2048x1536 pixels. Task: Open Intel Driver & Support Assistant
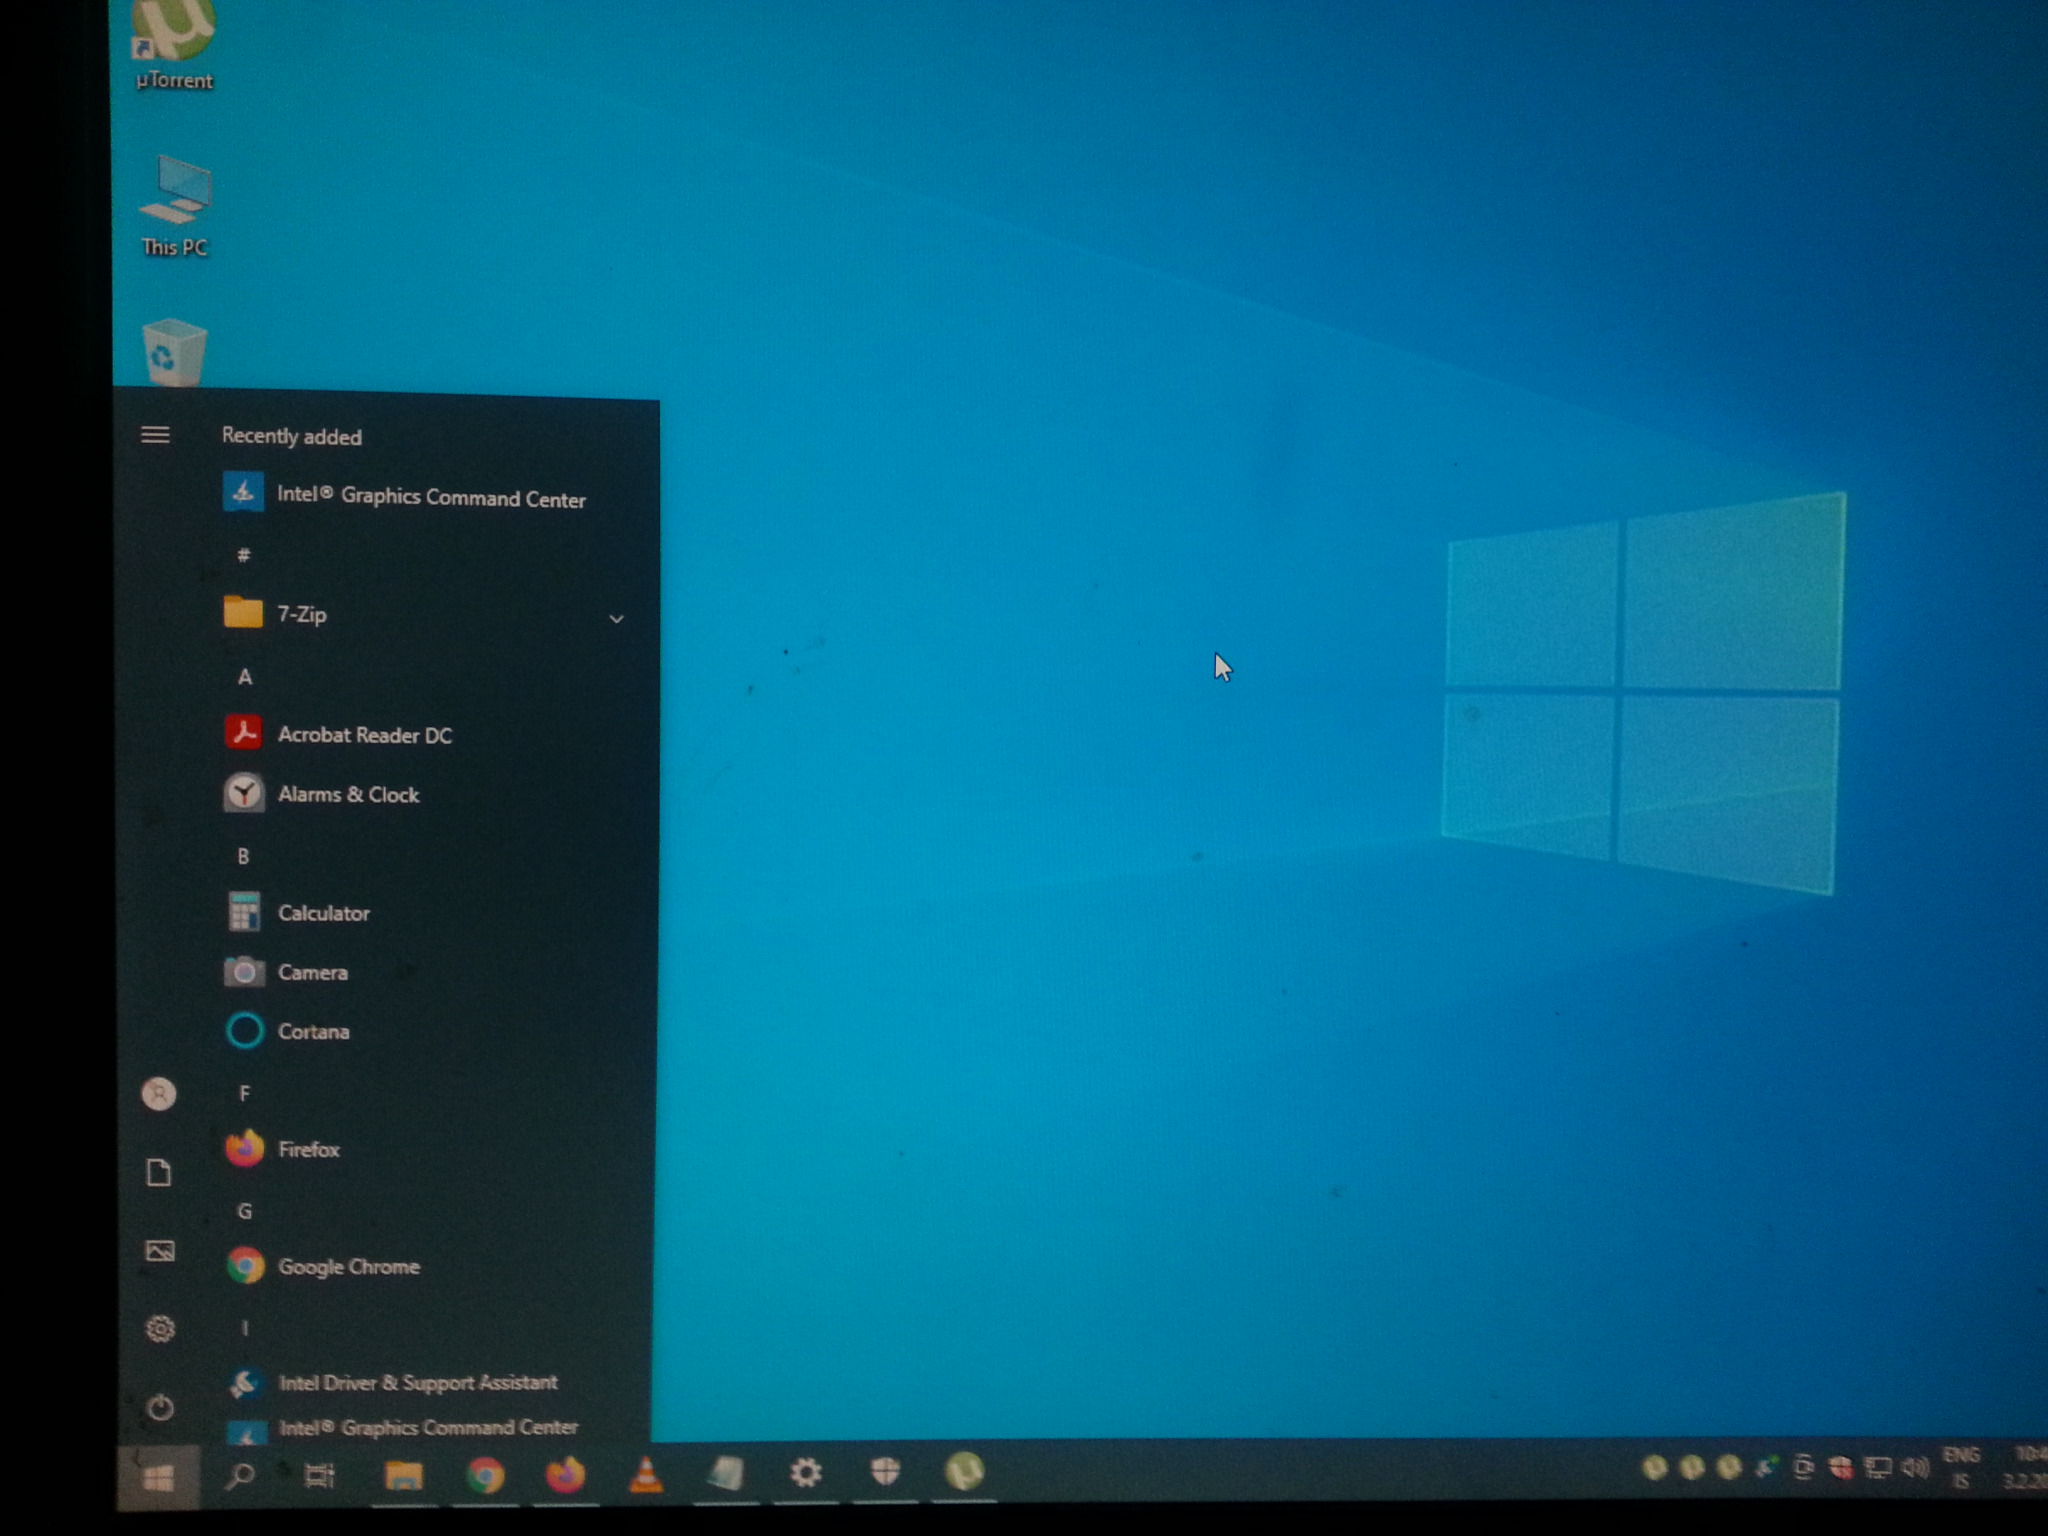(x=417, y=1383)
